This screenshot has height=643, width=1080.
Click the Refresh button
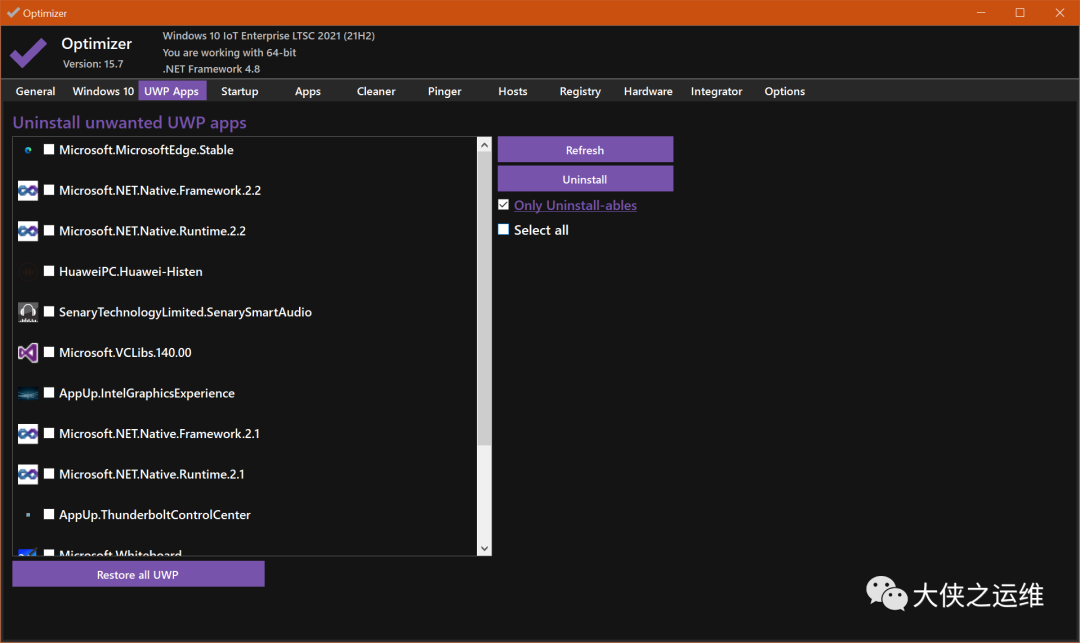[x=585, y=149]
